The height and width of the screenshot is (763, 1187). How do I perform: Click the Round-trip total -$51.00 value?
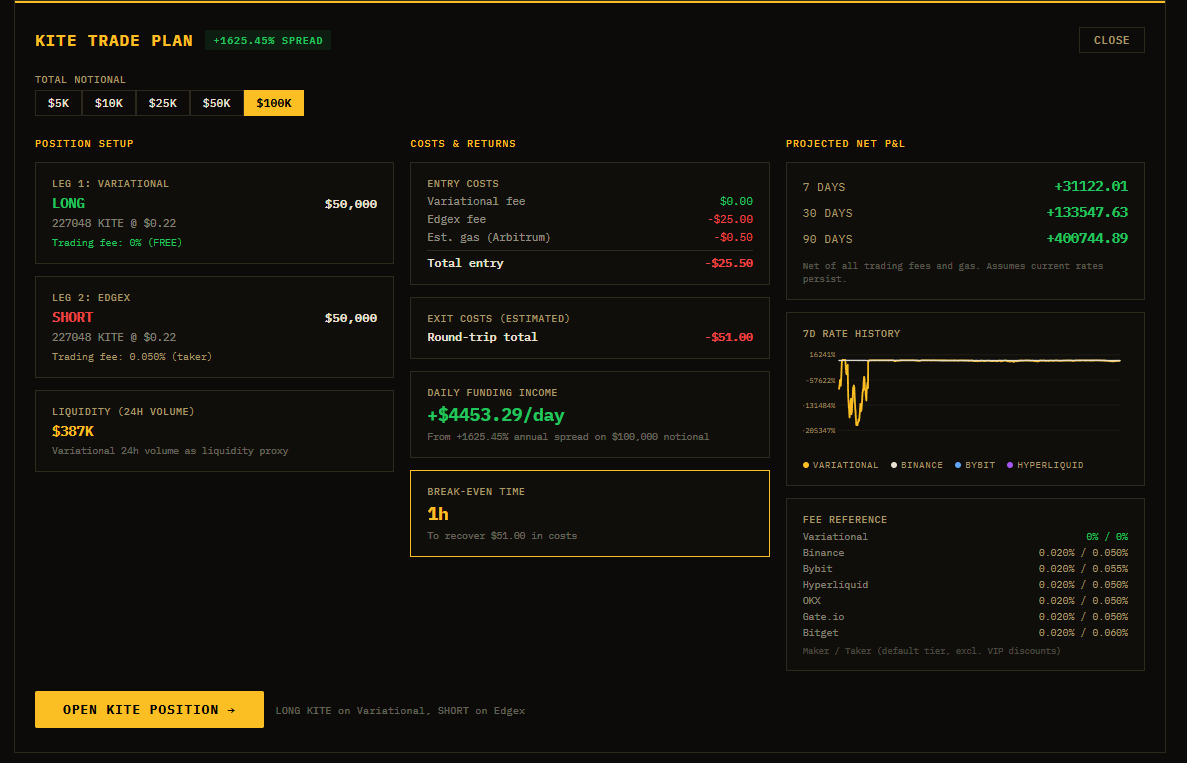(729, 338)
